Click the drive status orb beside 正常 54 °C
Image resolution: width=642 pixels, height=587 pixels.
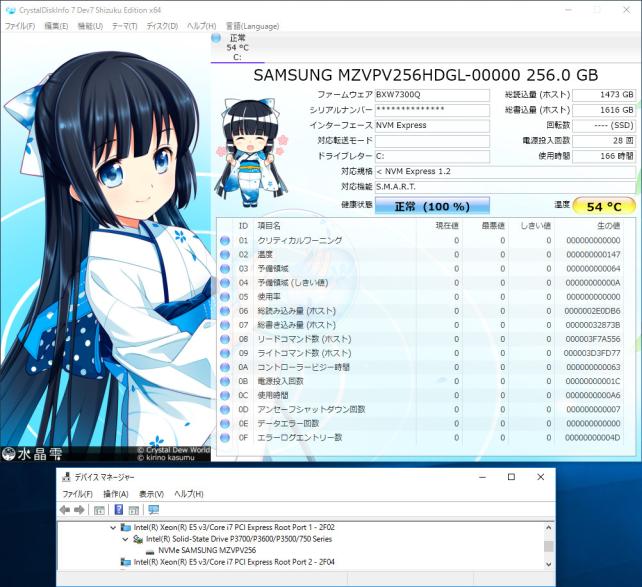tap(216, 38)
